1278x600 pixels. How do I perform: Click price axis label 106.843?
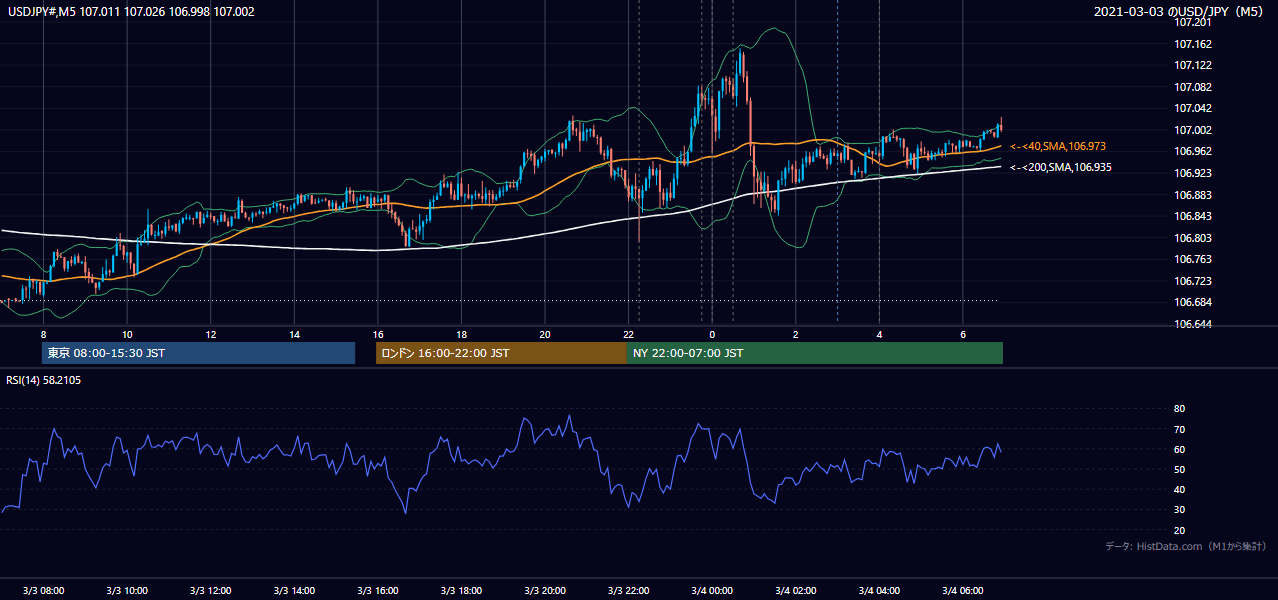pos(1193,216)
